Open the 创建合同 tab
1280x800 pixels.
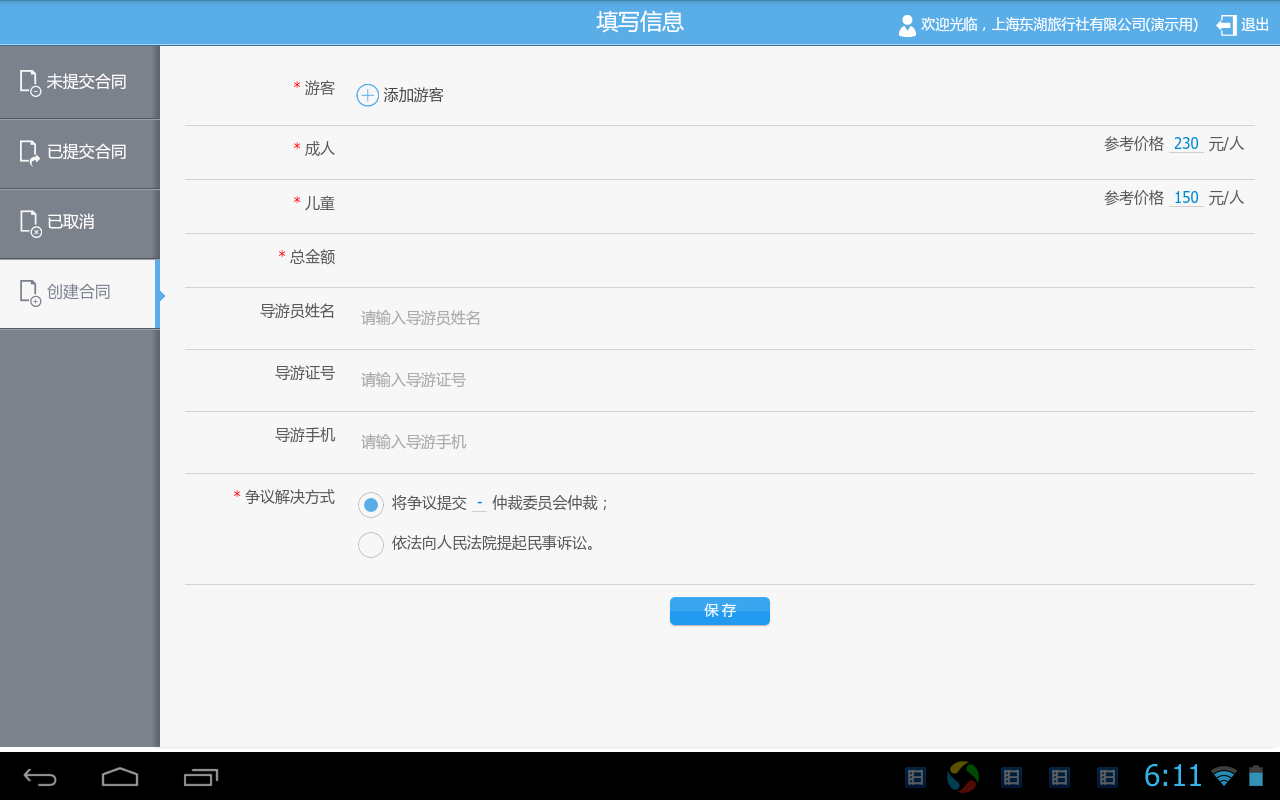coord(80,293)
